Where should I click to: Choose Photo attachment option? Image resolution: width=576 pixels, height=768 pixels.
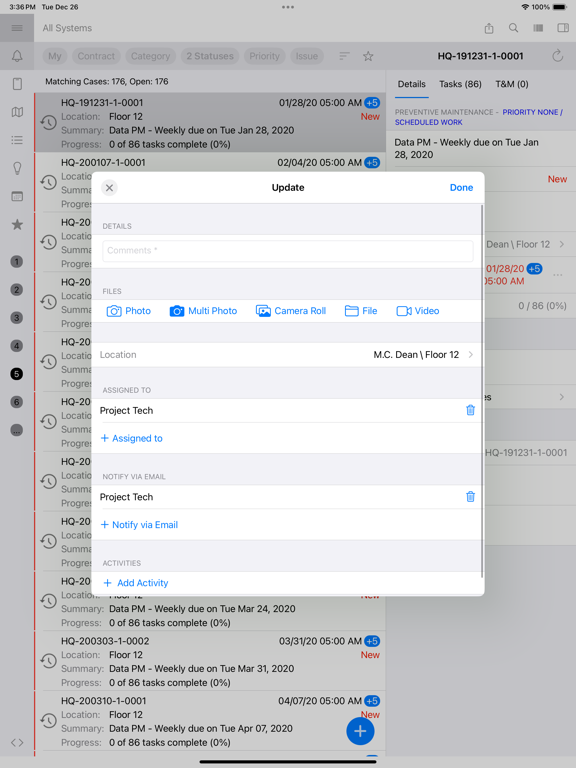click(x=129, y=311)
